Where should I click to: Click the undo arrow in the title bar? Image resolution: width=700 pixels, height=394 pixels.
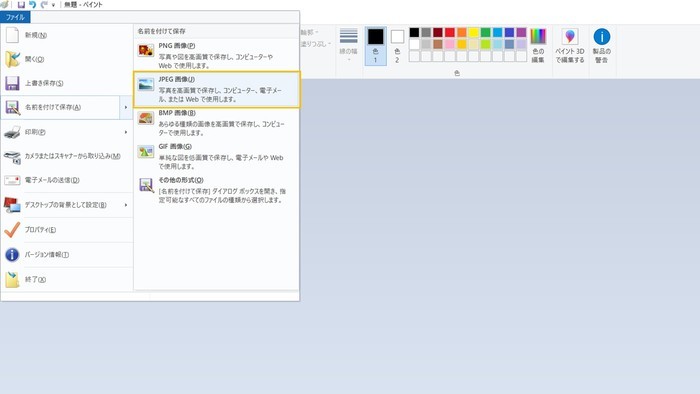[x=33, y=4]
